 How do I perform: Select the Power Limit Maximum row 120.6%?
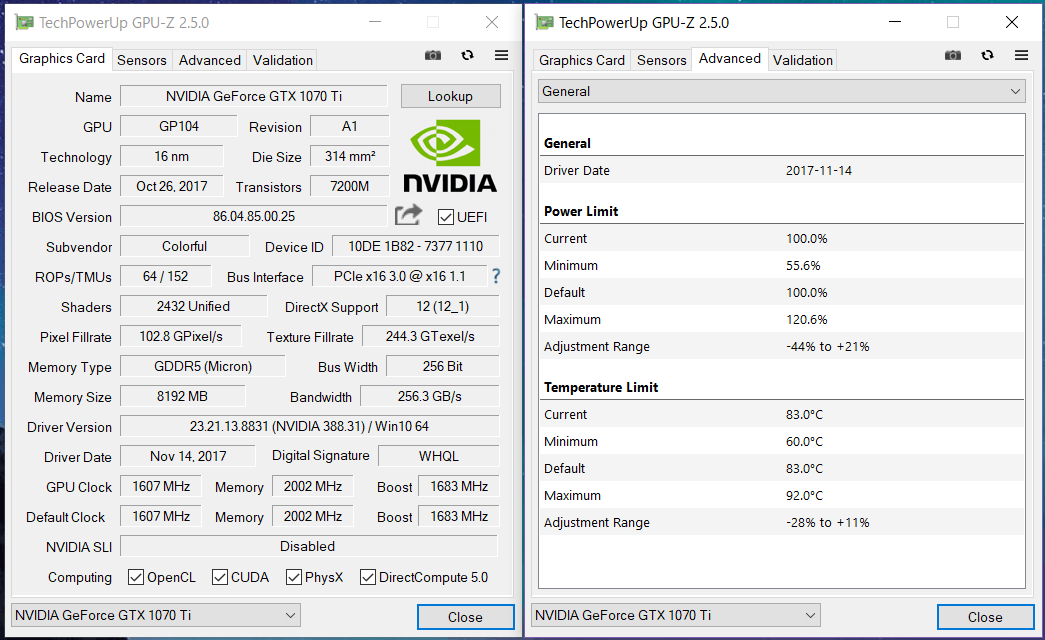point(782,319)
